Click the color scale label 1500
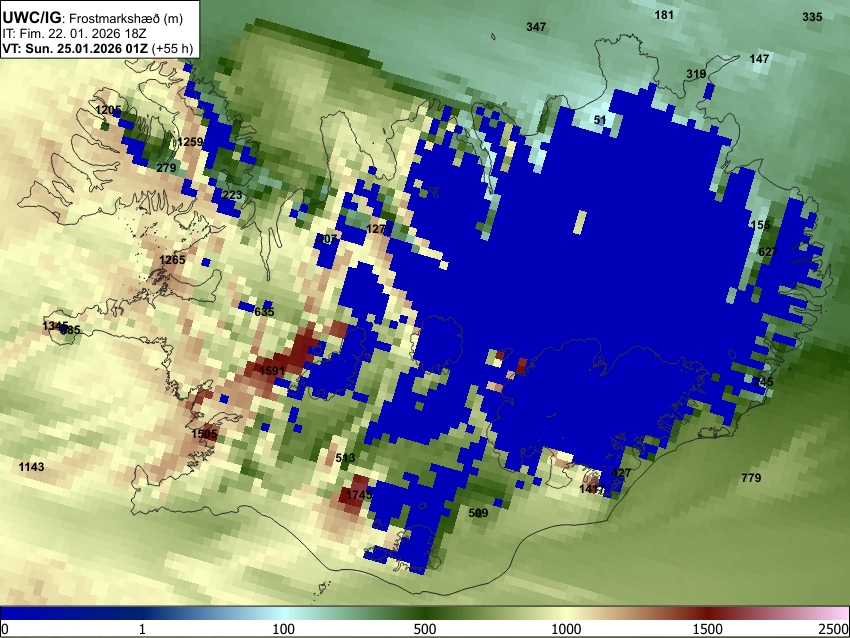This screenshot has width=850, height=638. [x=708, y=629]
